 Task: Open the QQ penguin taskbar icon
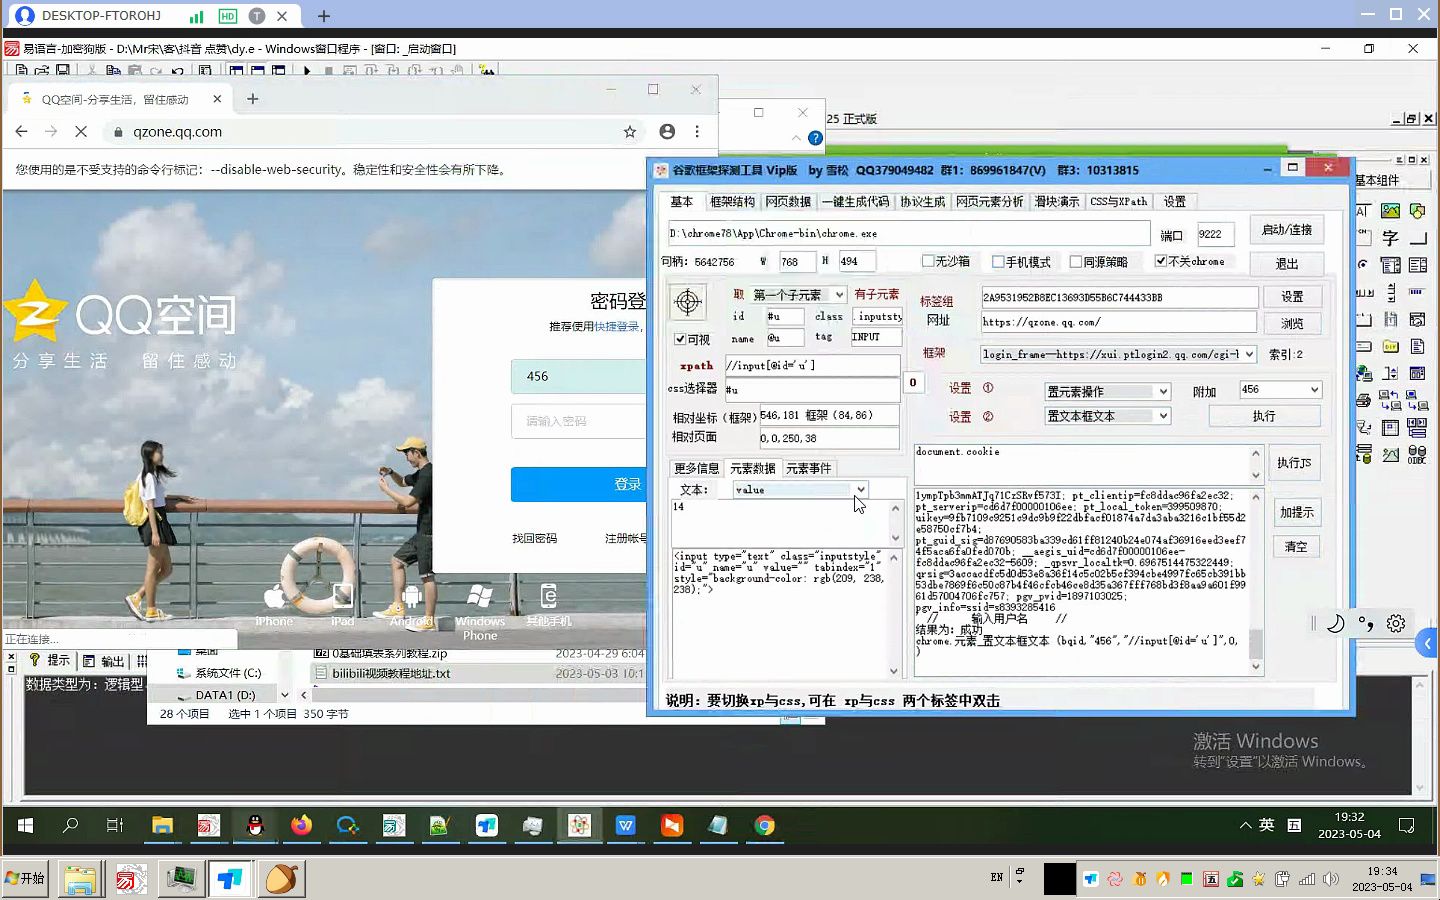coord(255,826)
